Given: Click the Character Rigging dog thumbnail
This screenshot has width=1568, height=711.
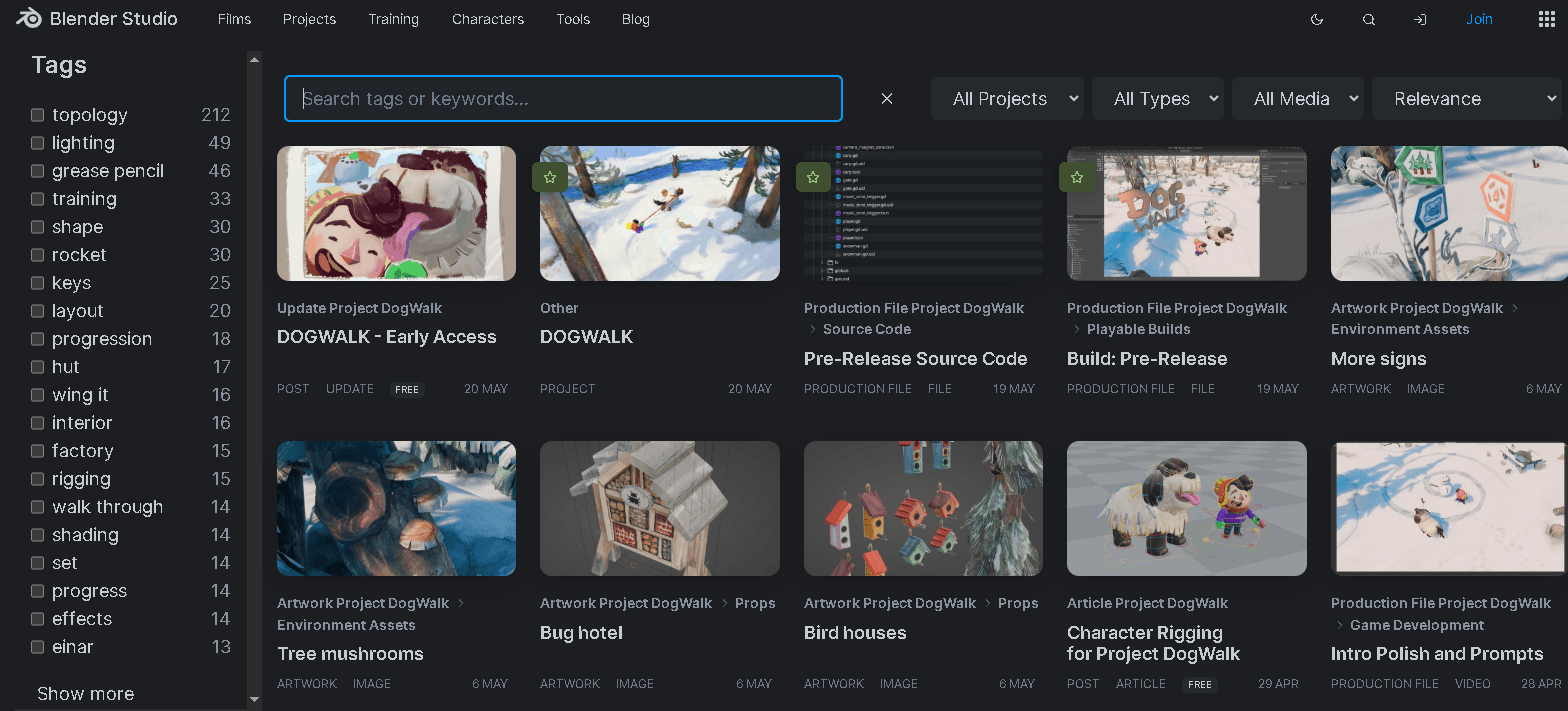Looking at the screenshot, I should (x=1187, y=509).
